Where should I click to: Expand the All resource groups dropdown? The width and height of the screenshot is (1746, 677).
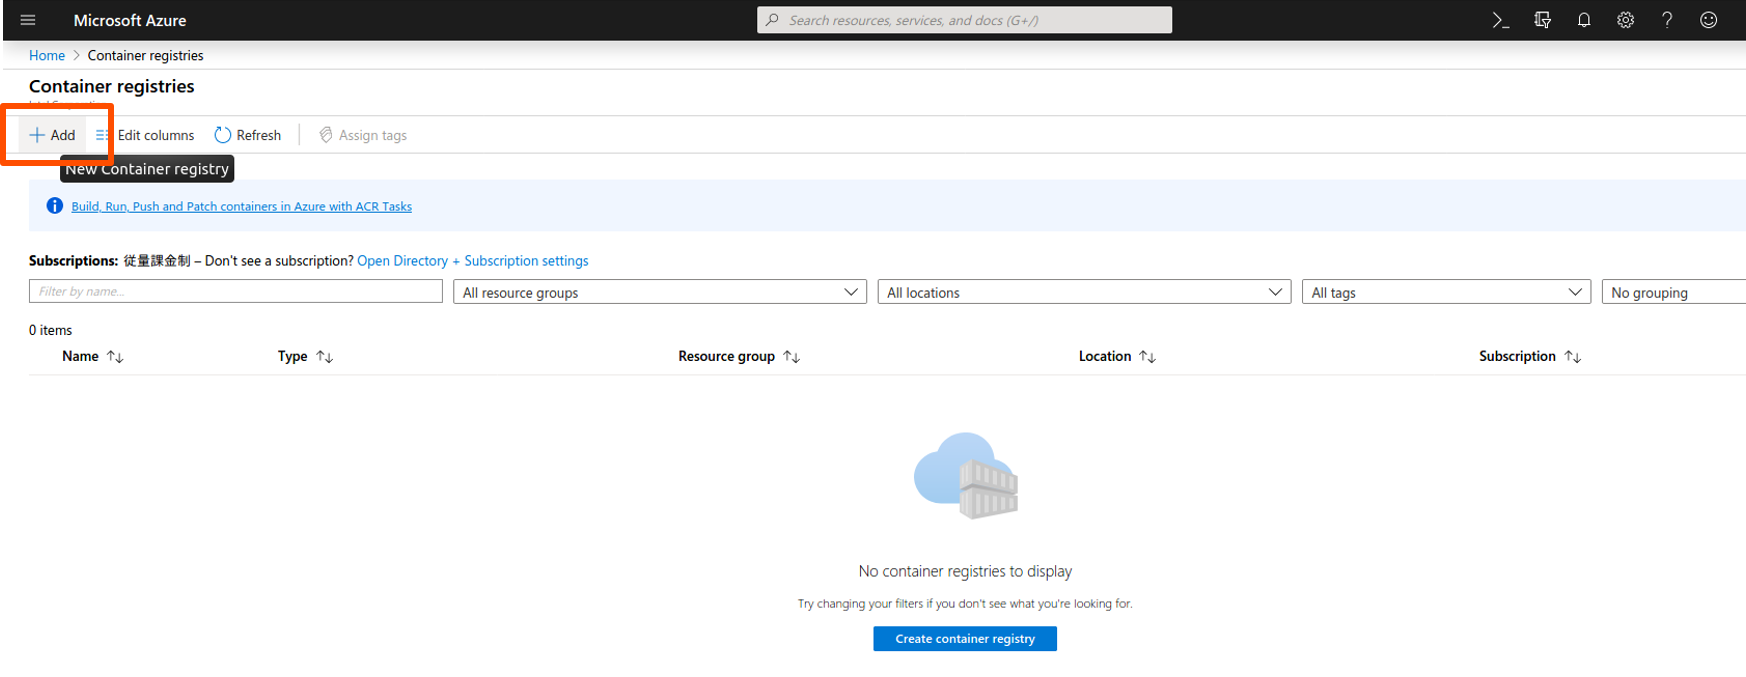(659, 292)
